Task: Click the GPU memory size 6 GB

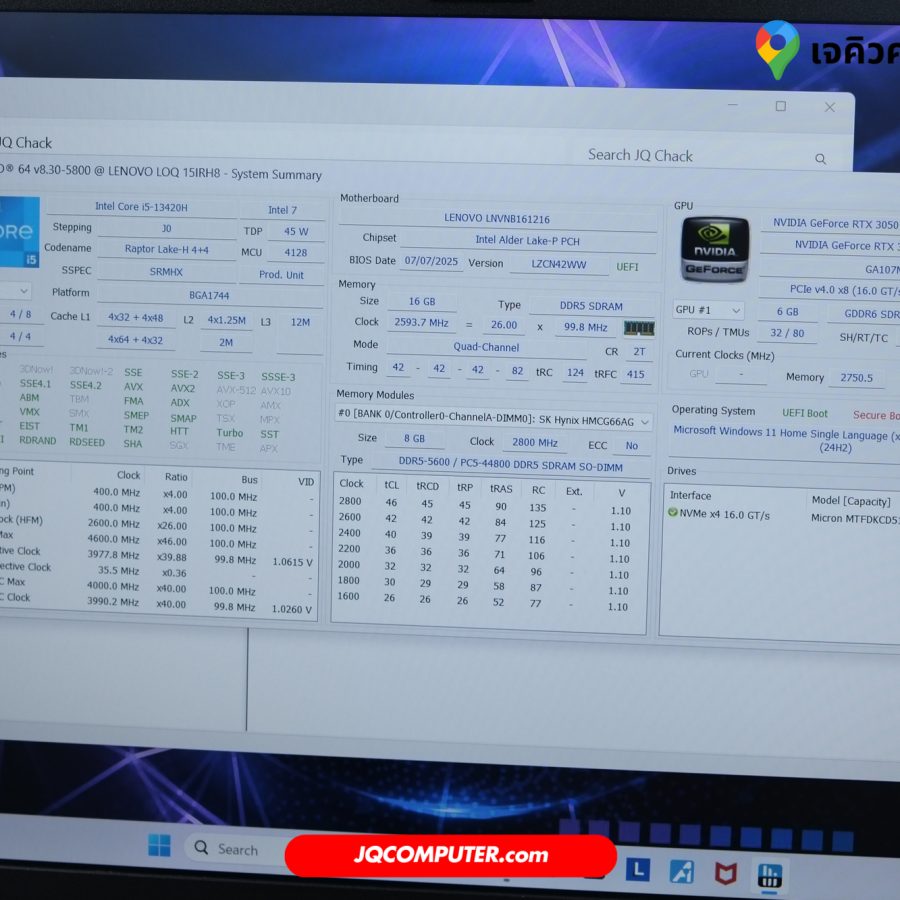Action: point(788,312)
